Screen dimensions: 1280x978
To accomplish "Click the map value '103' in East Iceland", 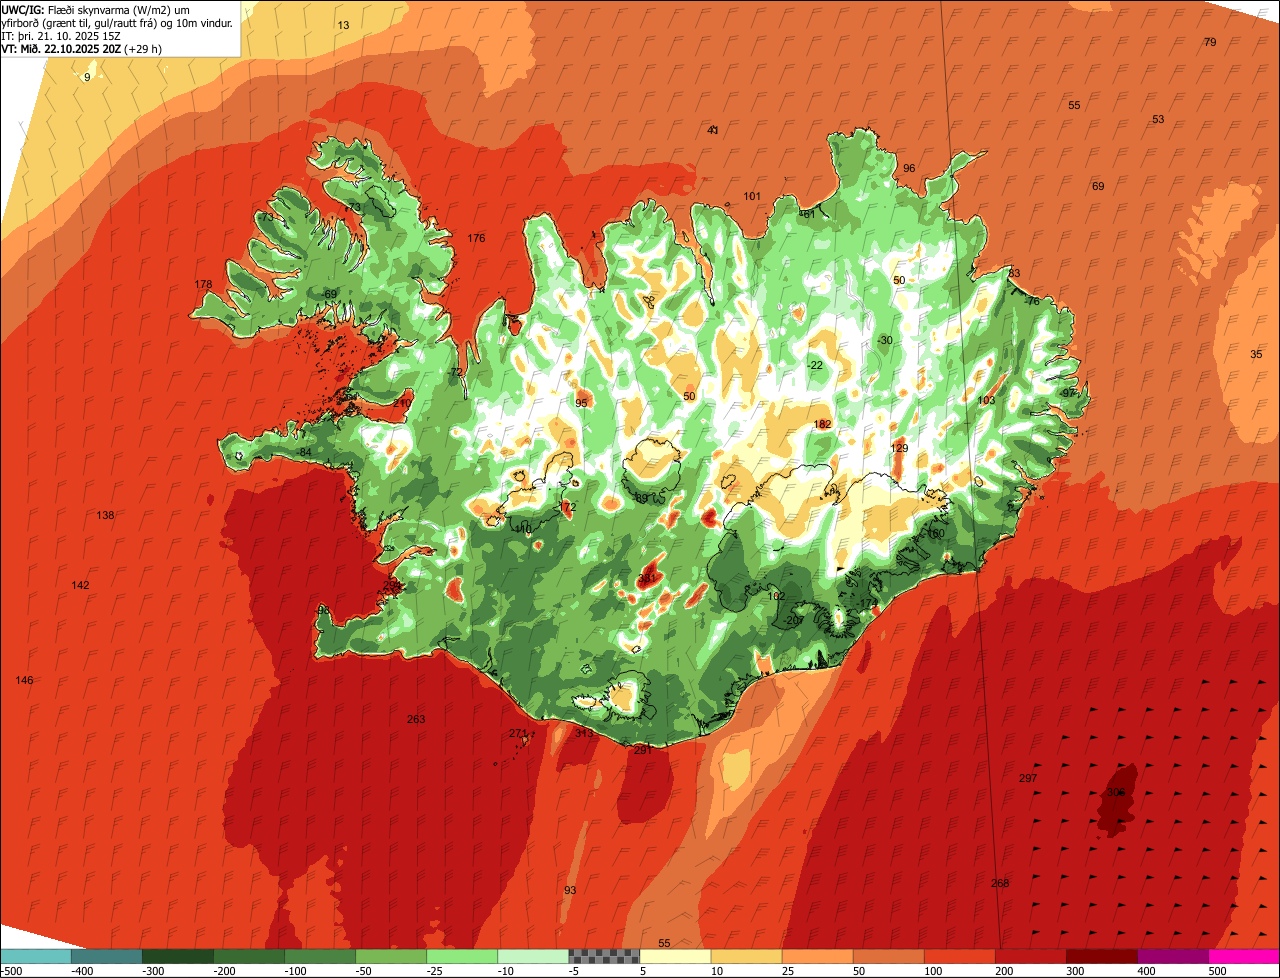I will tap(986, 400).
